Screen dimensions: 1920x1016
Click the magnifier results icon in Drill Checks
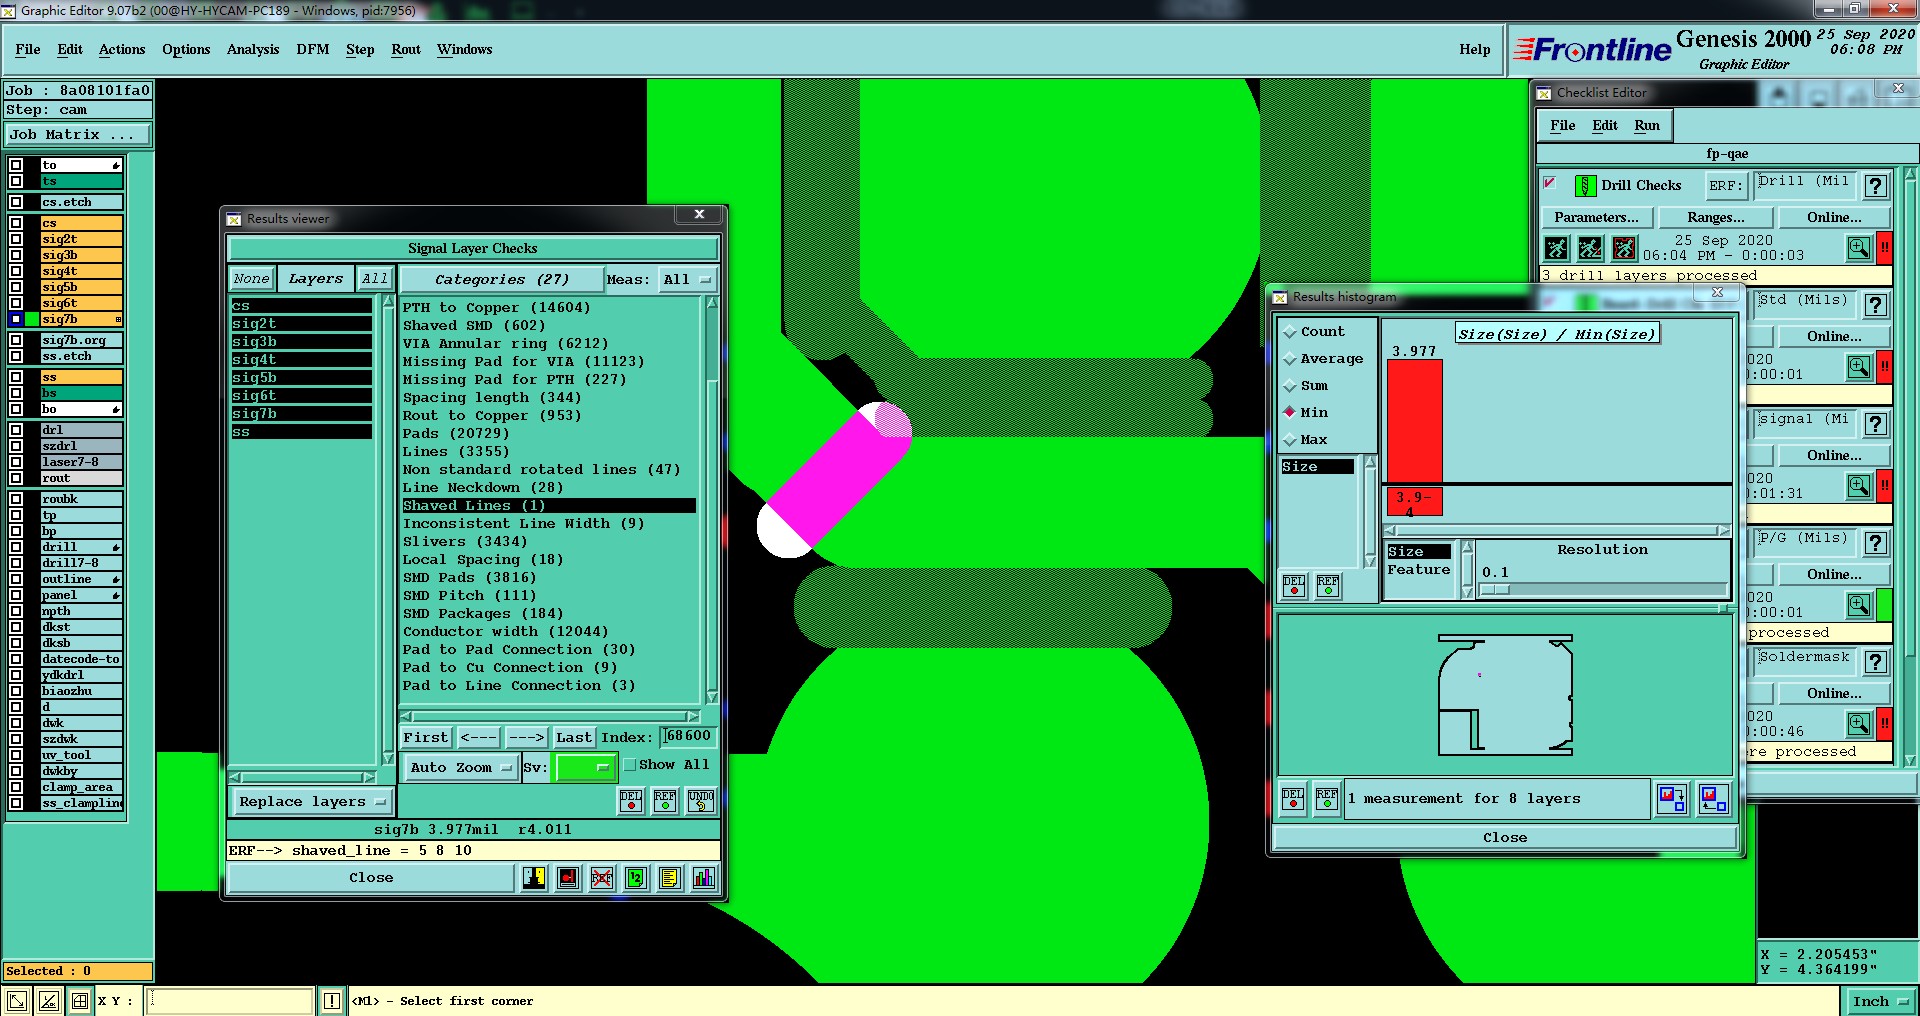(x=1859, y=248)
